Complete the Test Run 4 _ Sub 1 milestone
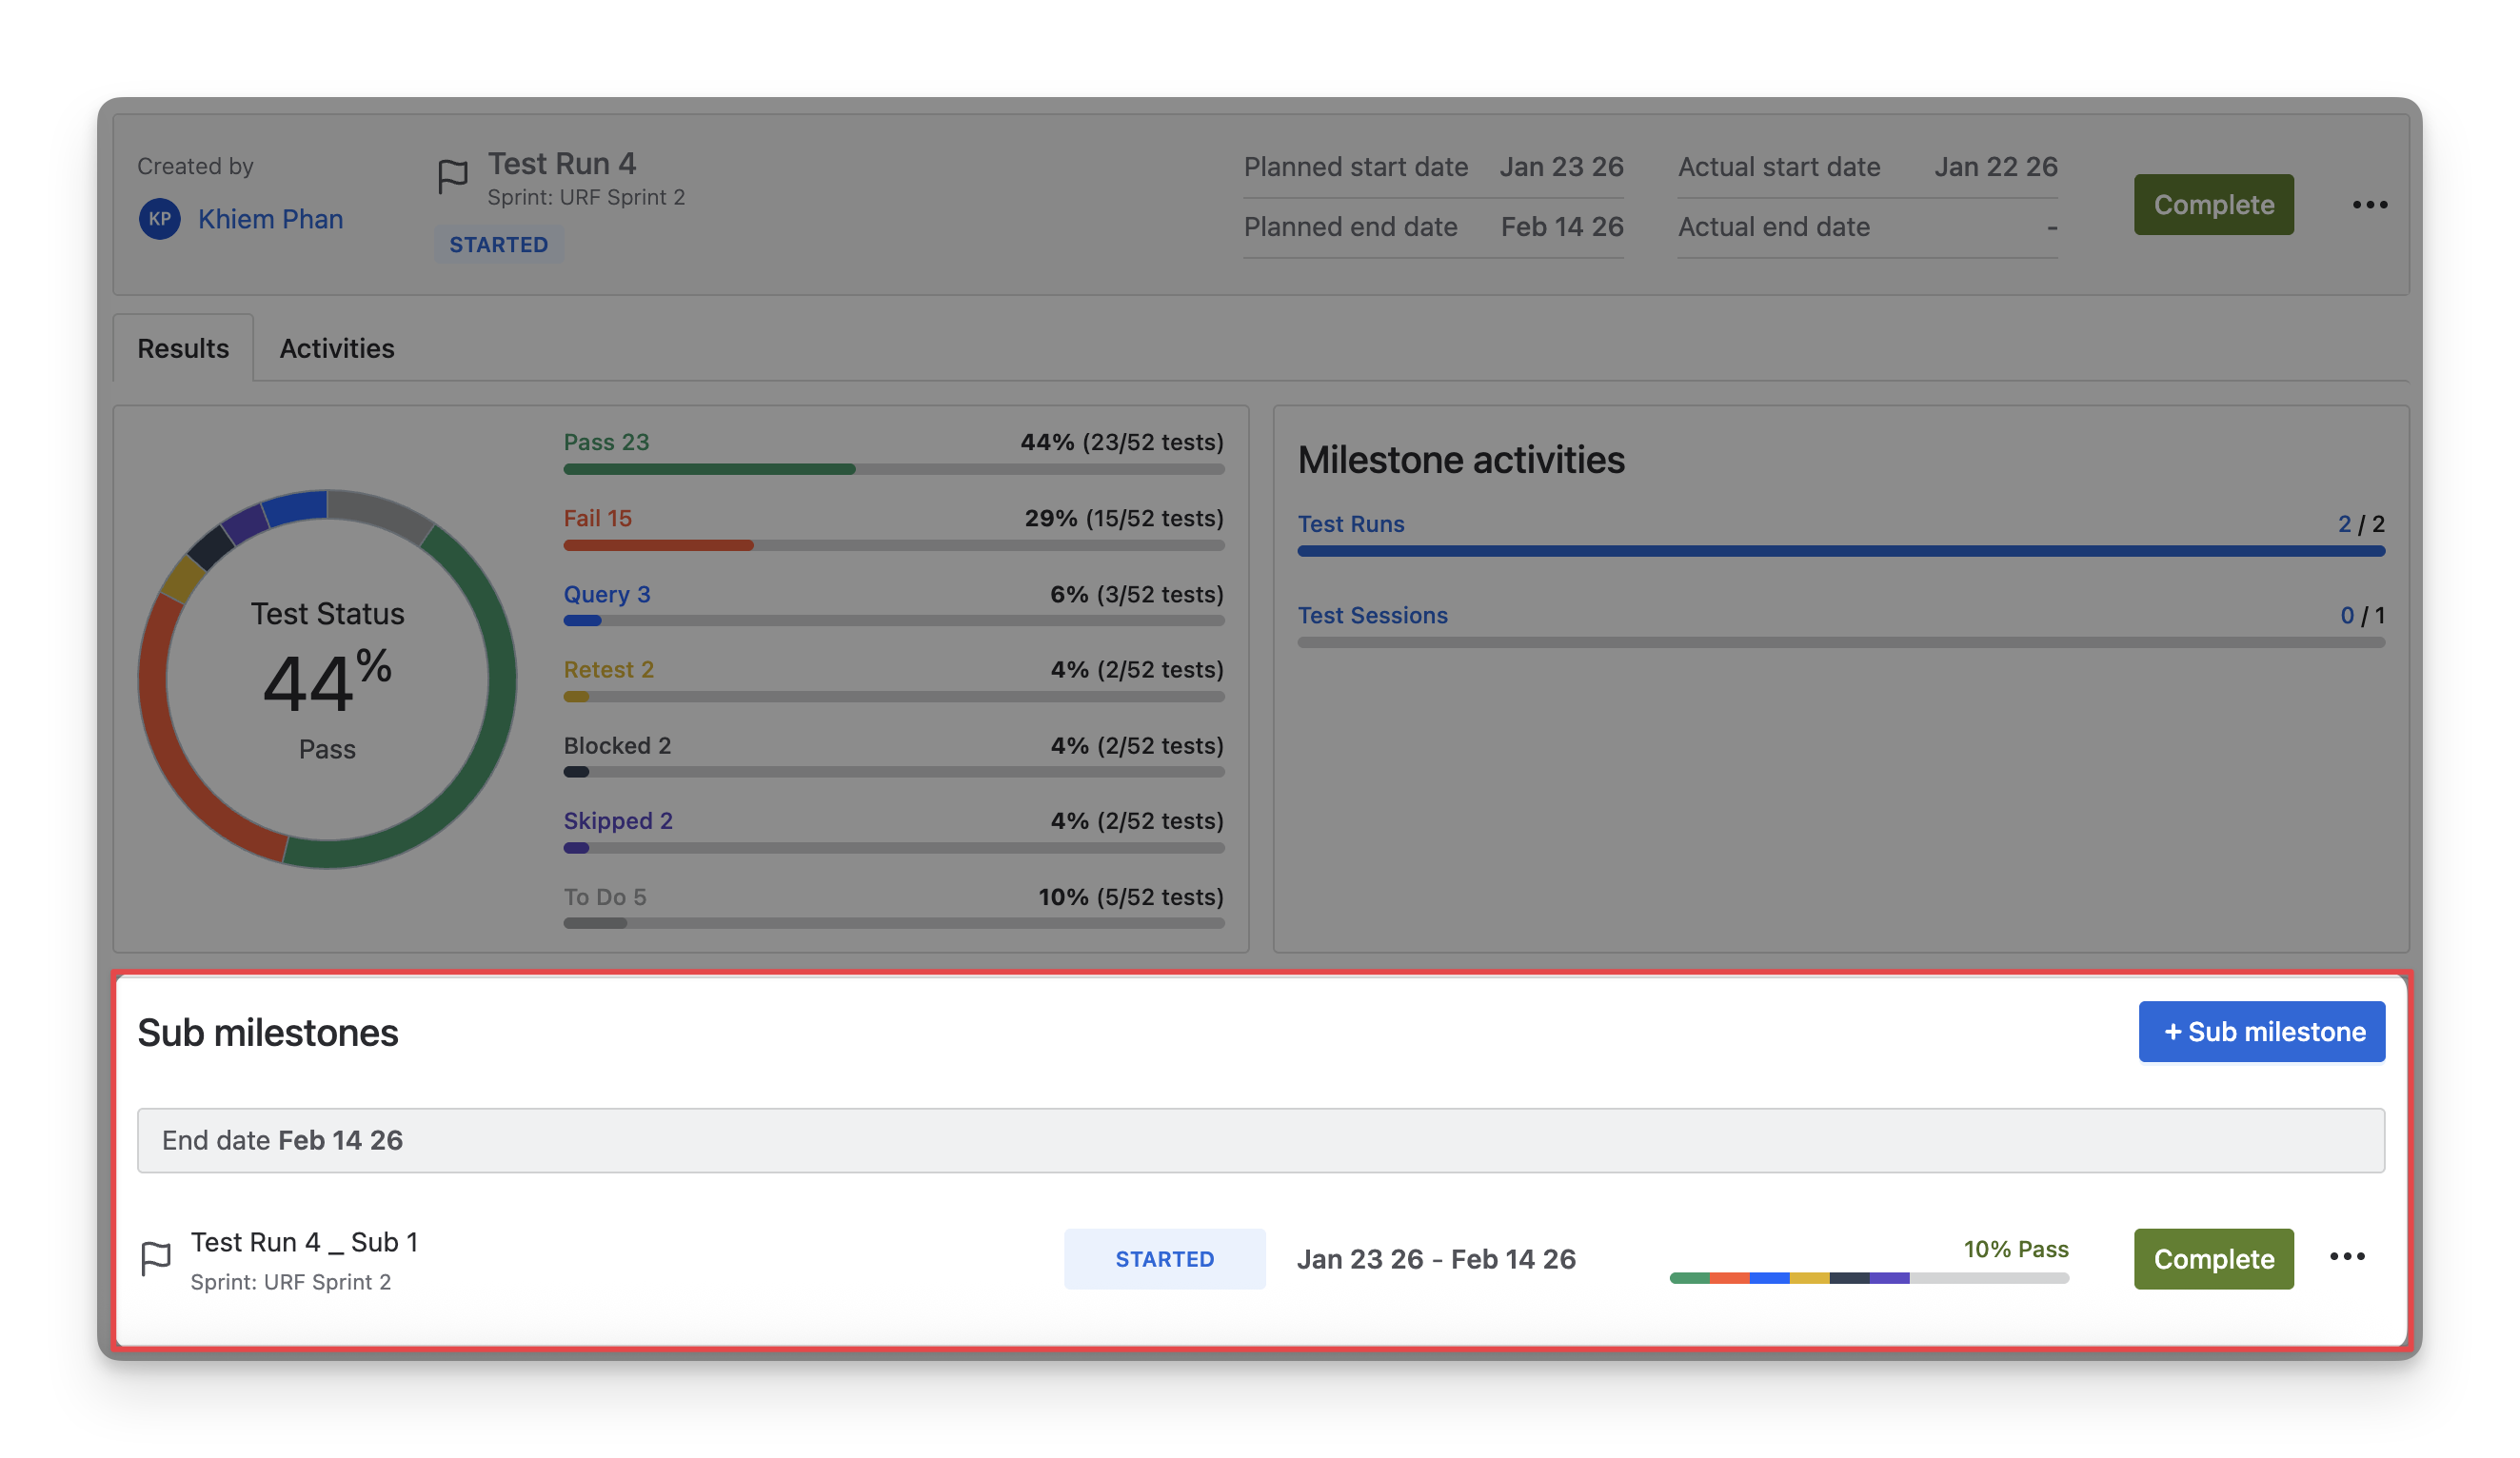The height and width of the screenshot is (1458, 2520). (x=2213, y=1259)
